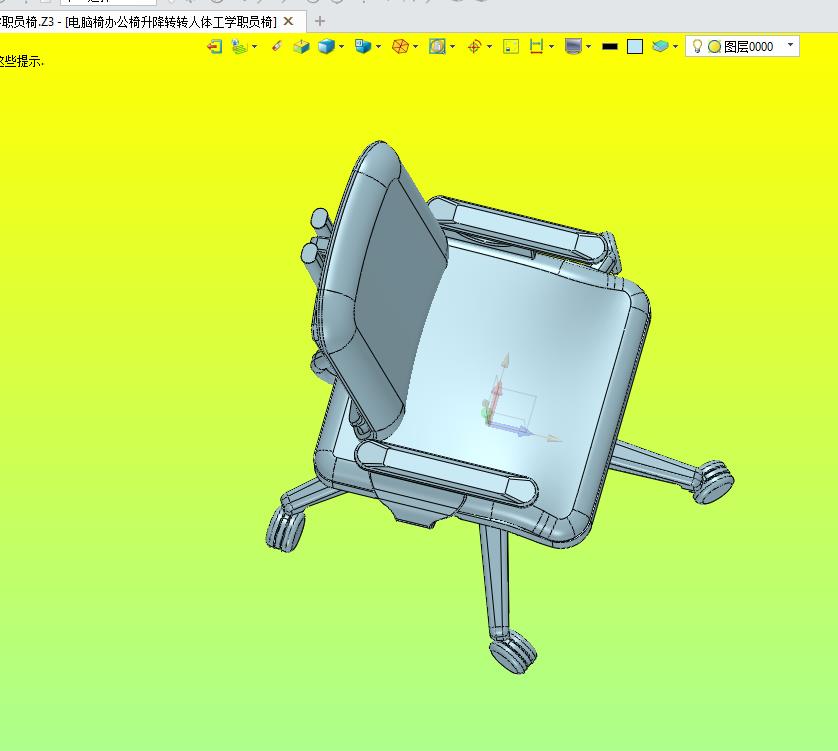The image size is (838, 751).
Task: Open the dimension measure dropdown arrow
Action: tap(552, 47)
